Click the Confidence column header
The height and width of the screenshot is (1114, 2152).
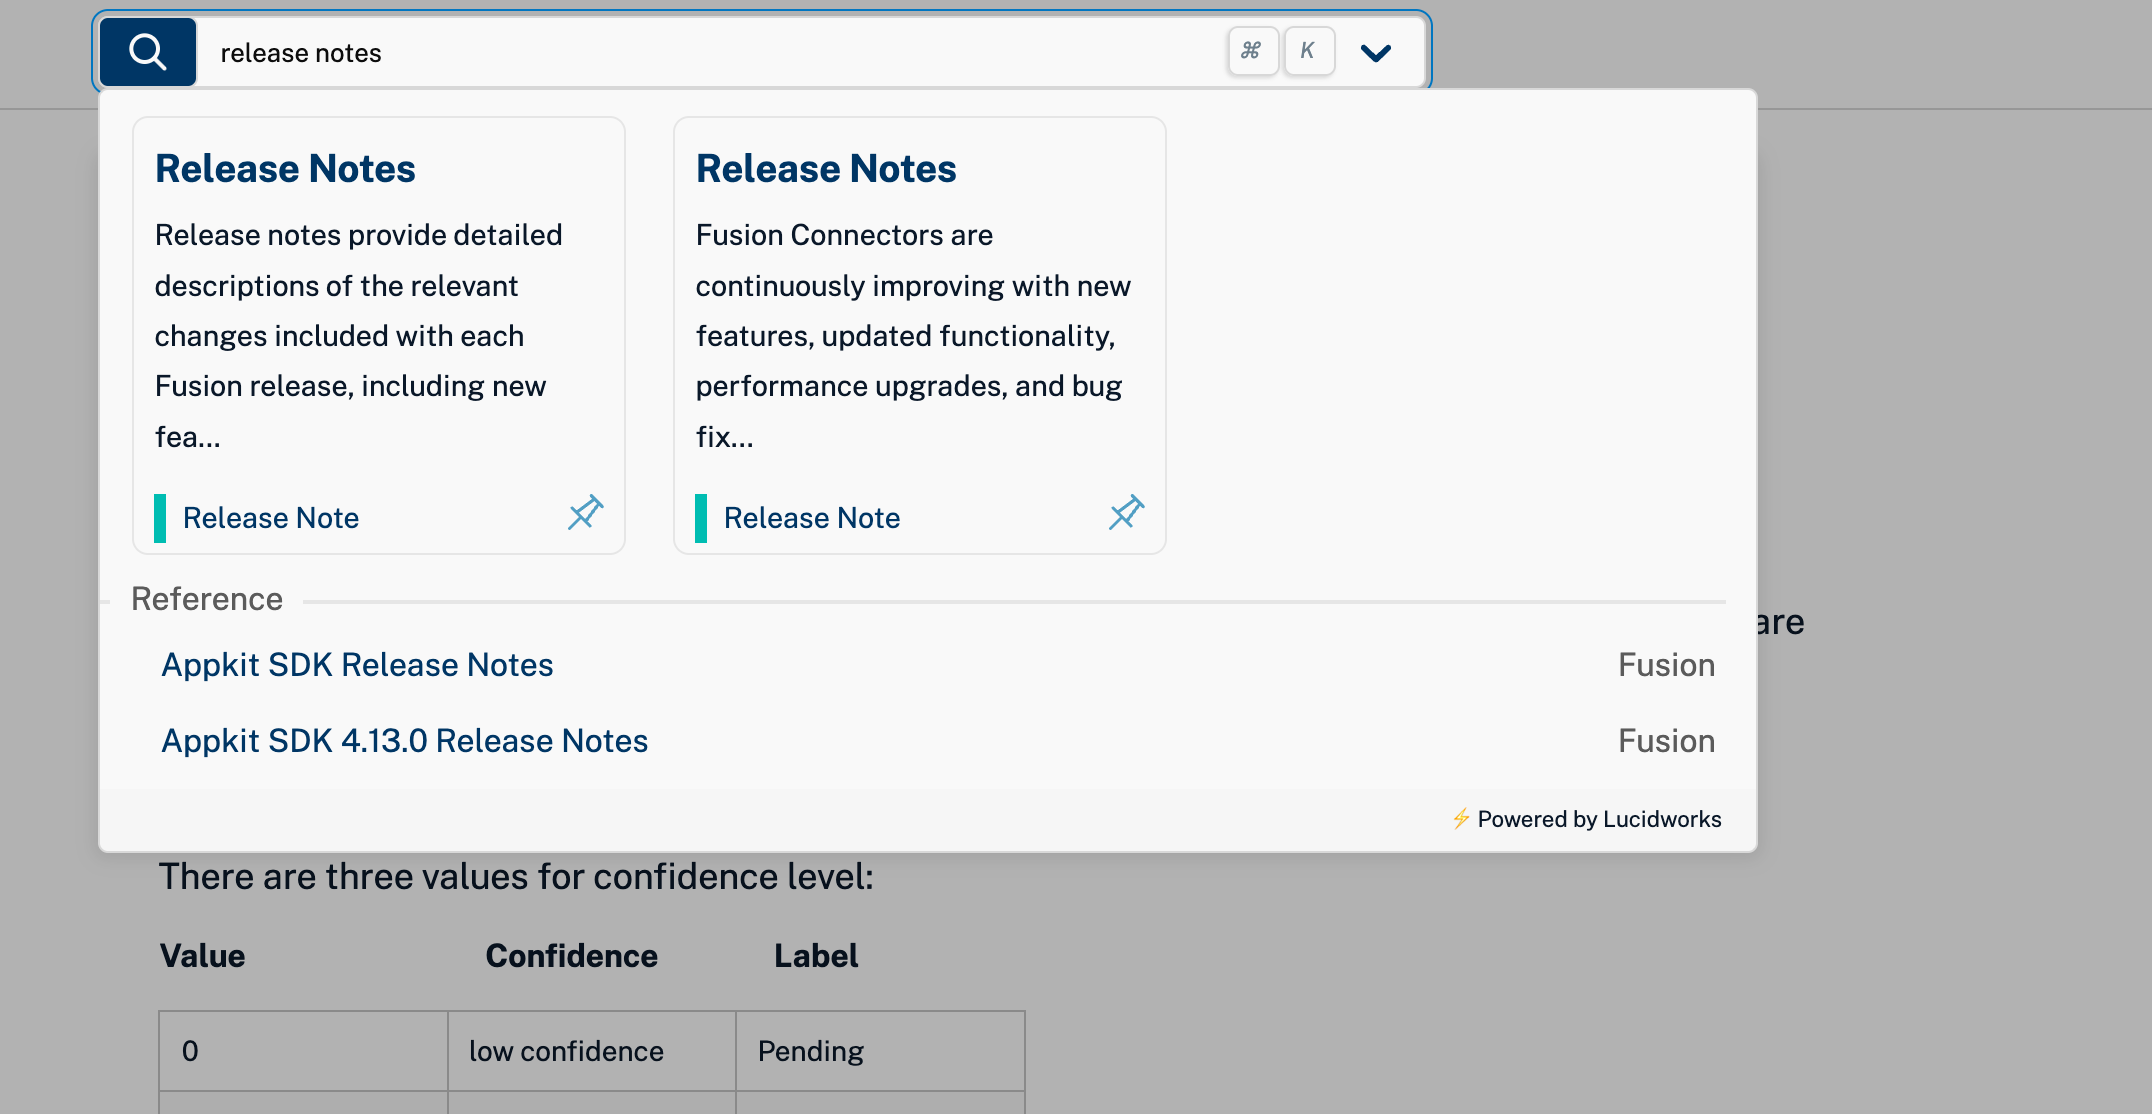click(571, 956)
